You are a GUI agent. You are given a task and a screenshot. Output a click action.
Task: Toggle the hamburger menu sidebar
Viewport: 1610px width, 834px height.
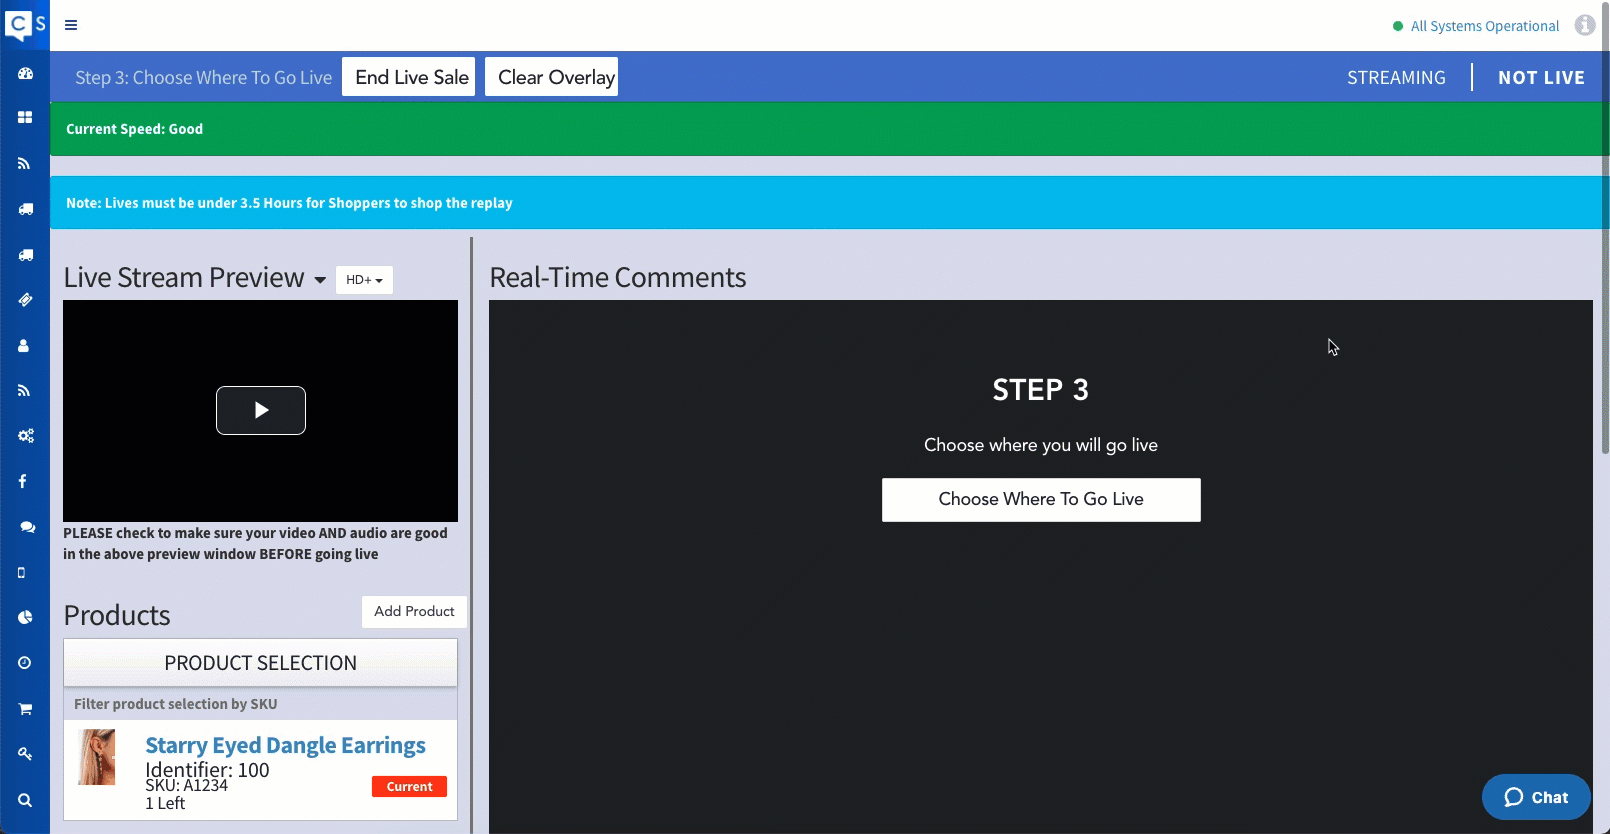71,25
